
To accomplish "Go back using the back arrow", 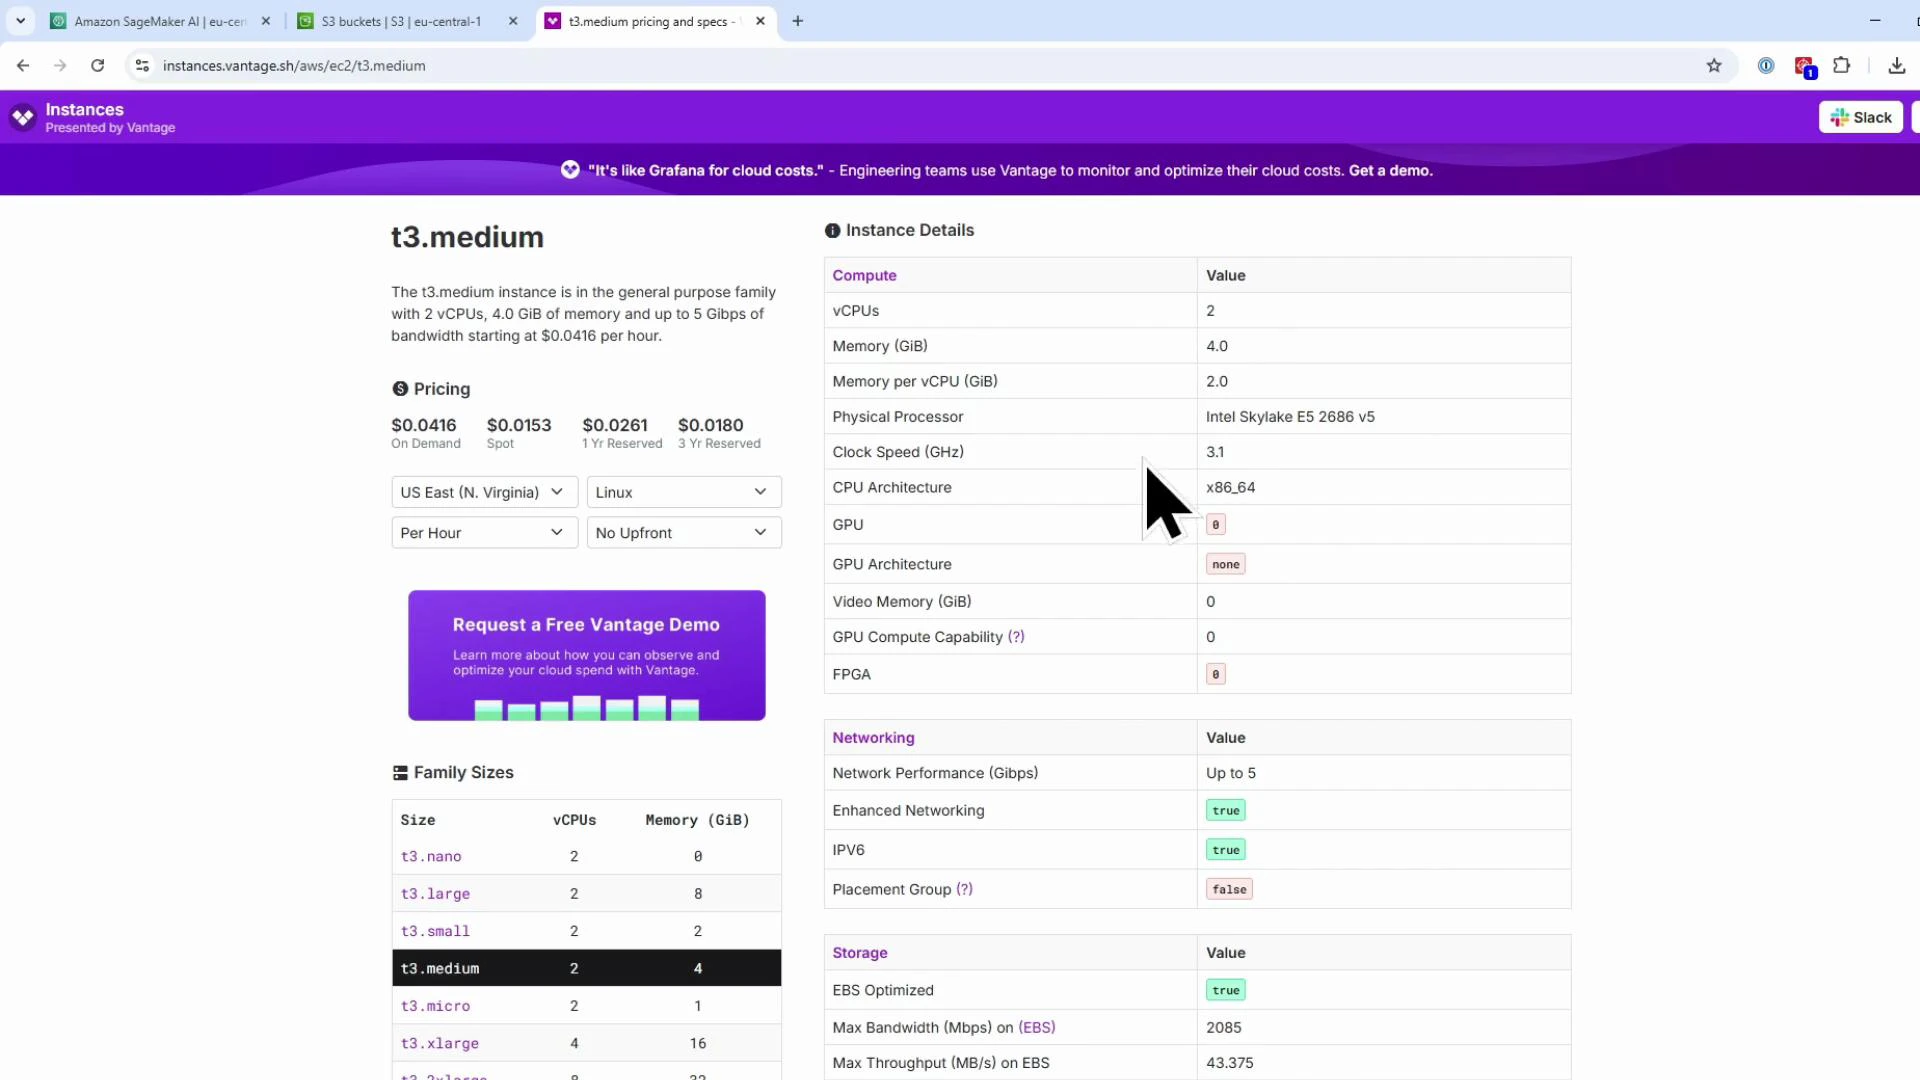I will [23, 65].
